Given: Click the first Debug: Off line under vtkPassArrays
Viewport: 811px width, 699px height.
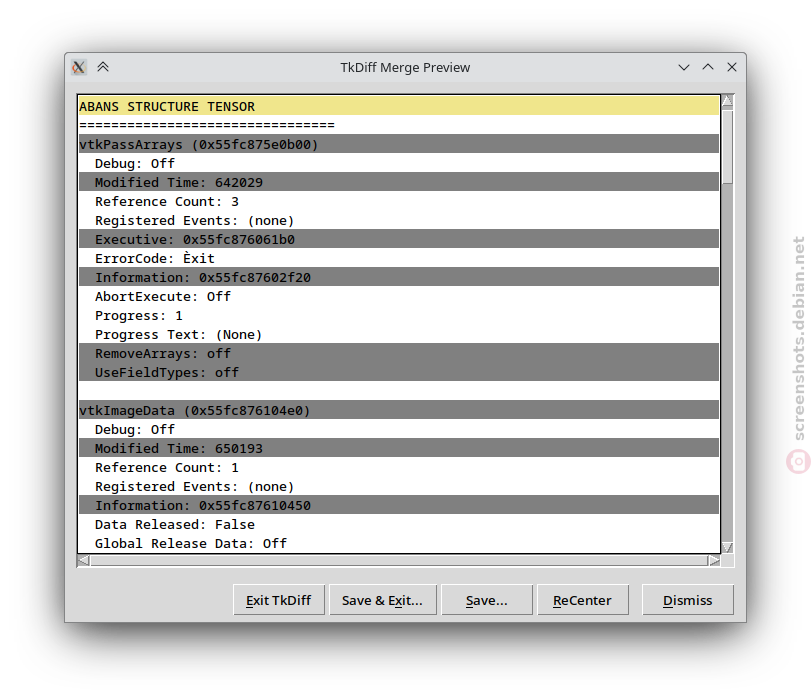Looking at the screenshot, I should pyautogui.click(x=399, y=163).
